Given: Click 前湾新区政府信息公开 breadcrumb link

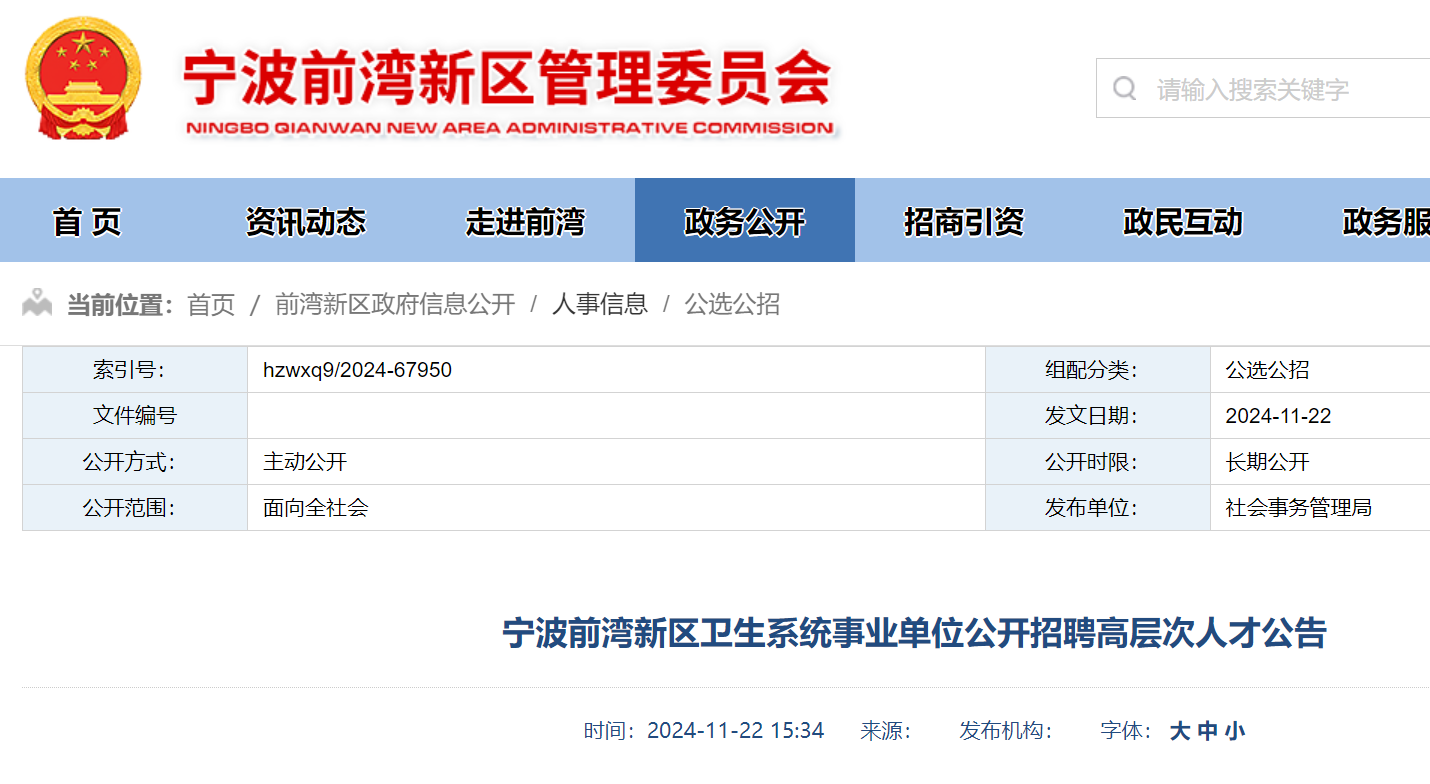Looking at the screenshot, I should [x=395, y=304].
